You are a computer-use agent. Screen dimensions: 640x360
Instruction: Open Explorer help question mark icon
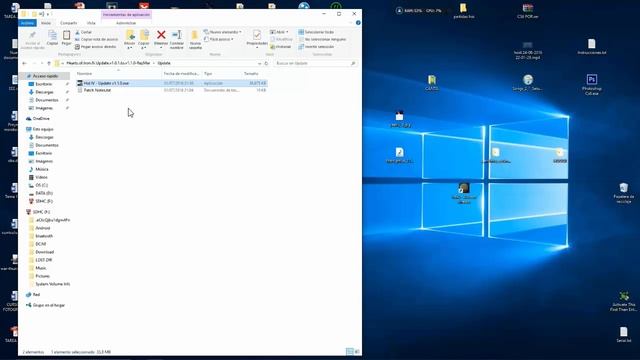[358, 23]
